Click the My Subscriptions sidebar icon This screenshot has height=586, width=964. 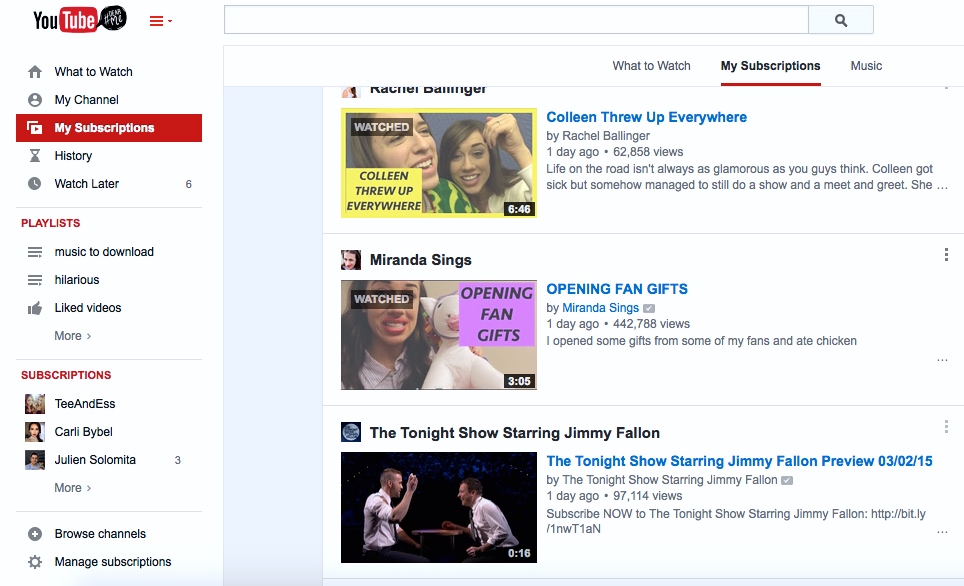coord(35,128)
